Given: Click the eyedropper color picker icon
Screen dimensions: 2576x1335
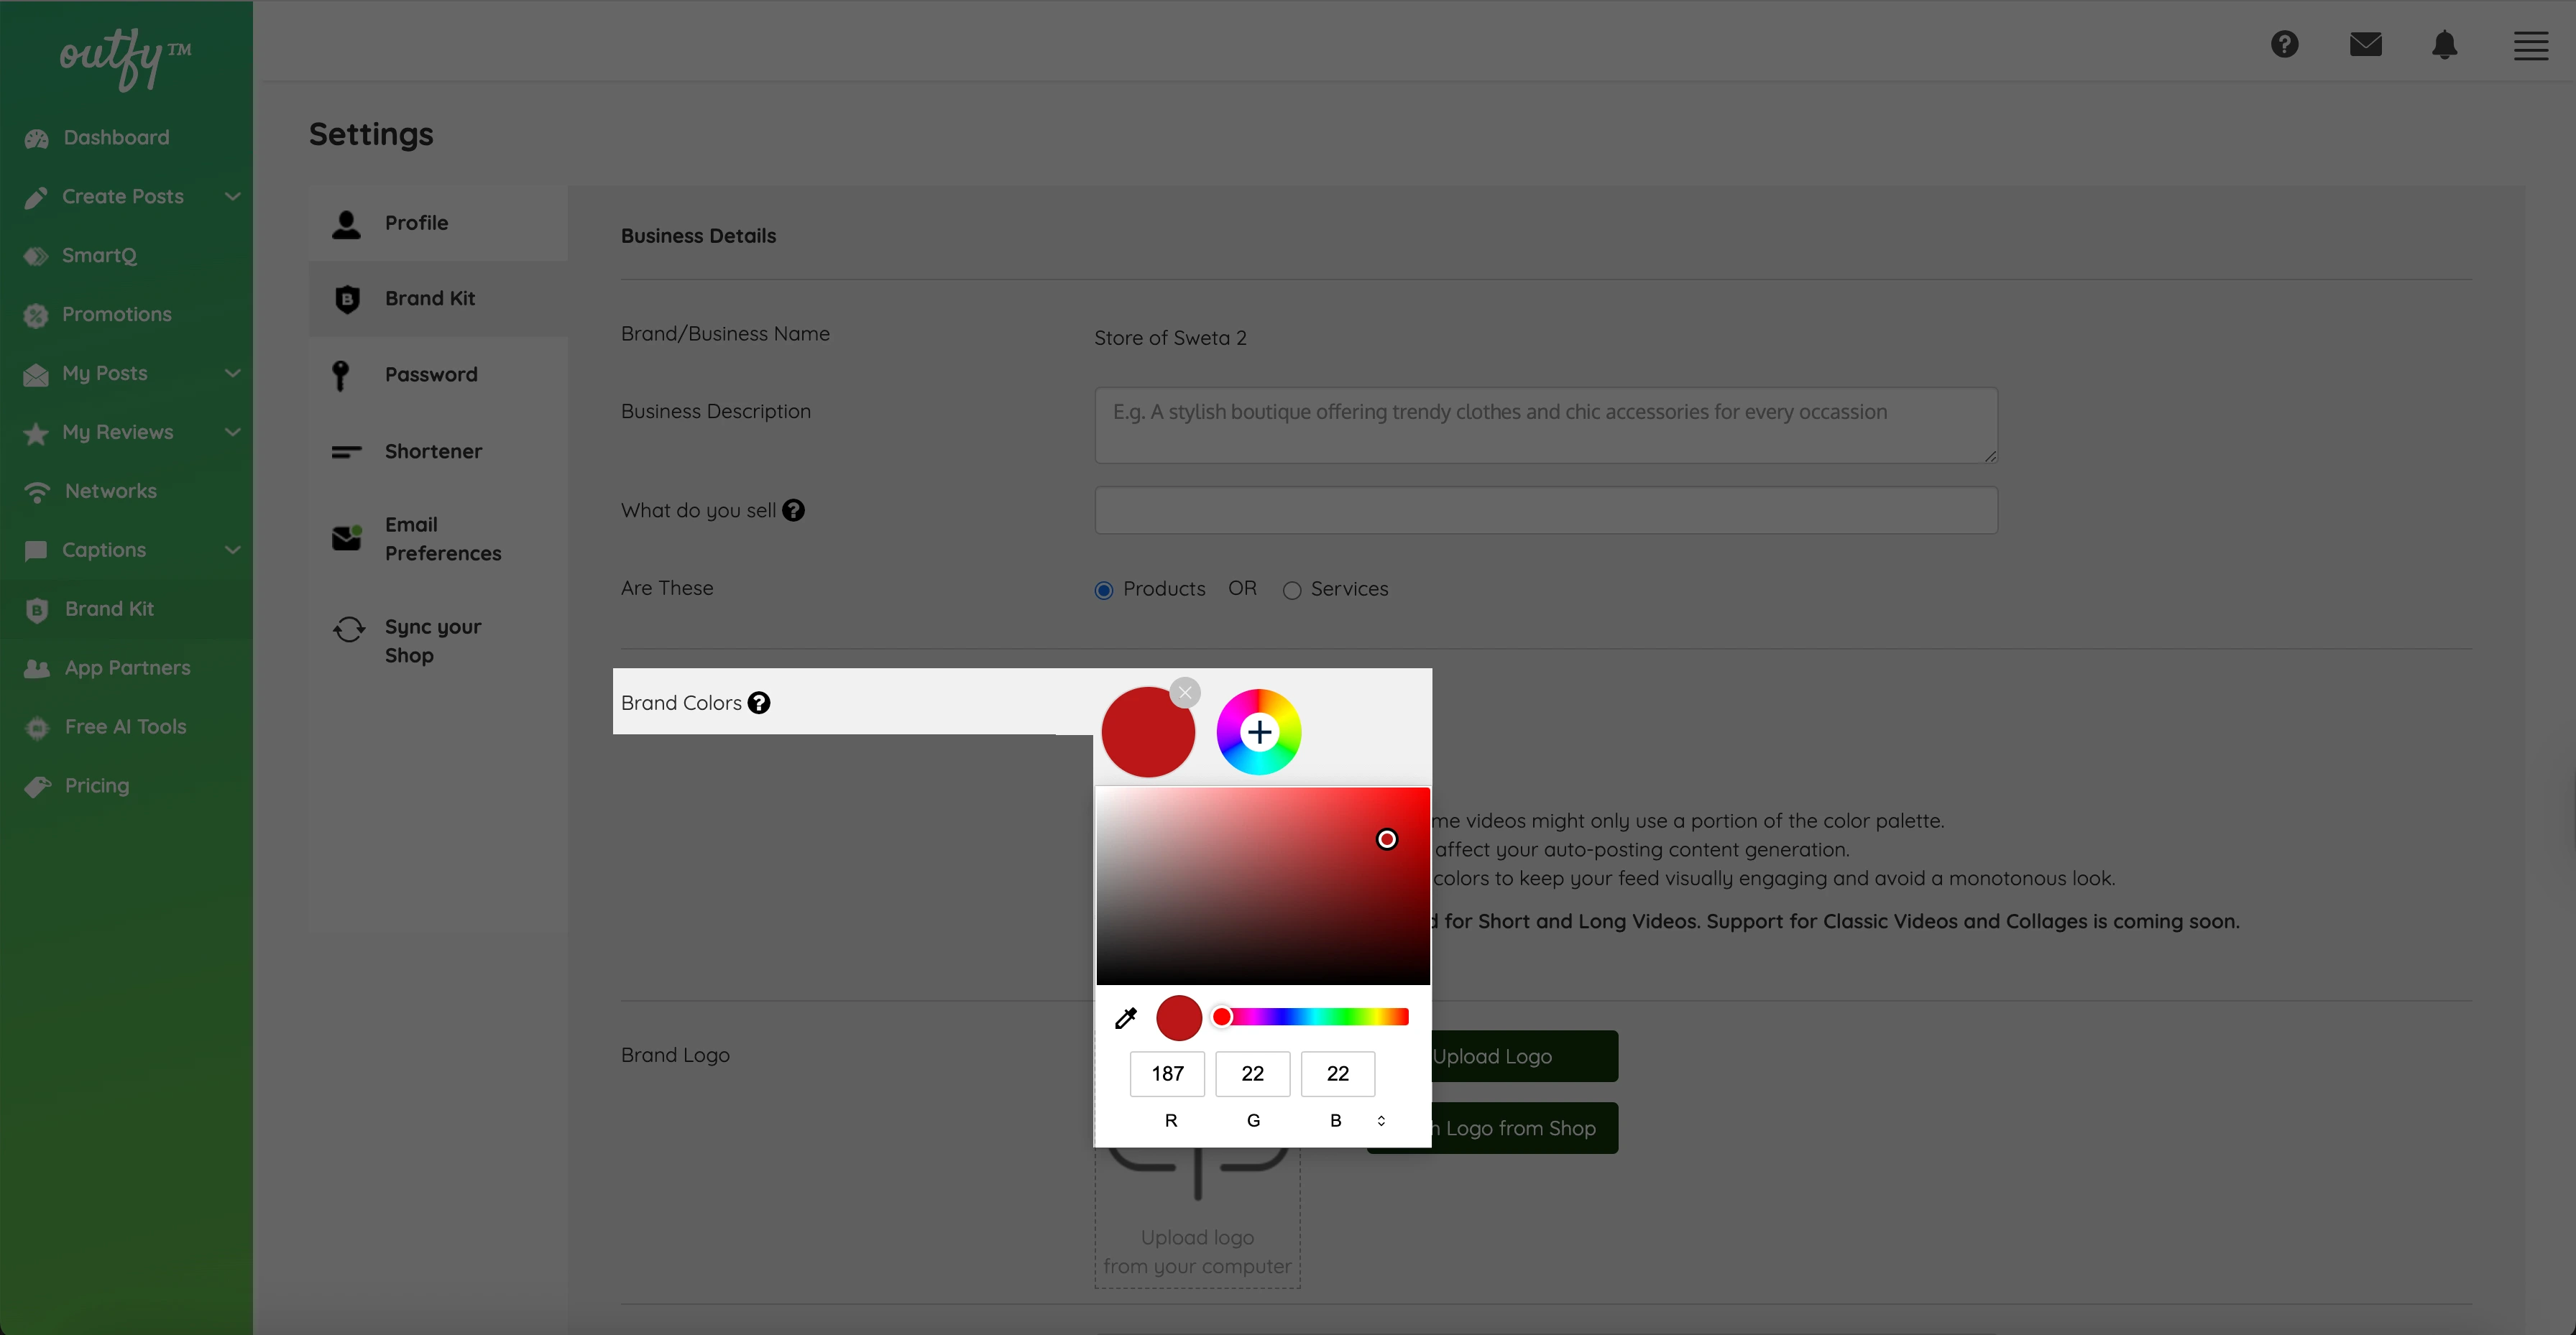Looking at the screenshot, I should pos(1126,1018).
